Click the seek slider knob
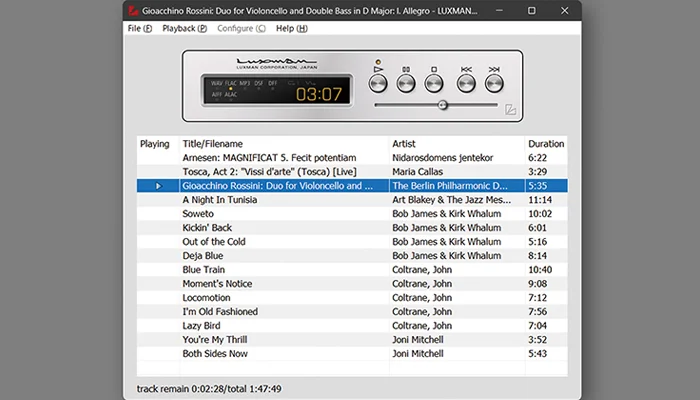Image resolution: width=700 pixels, height=400 pixels. (442, 104)
